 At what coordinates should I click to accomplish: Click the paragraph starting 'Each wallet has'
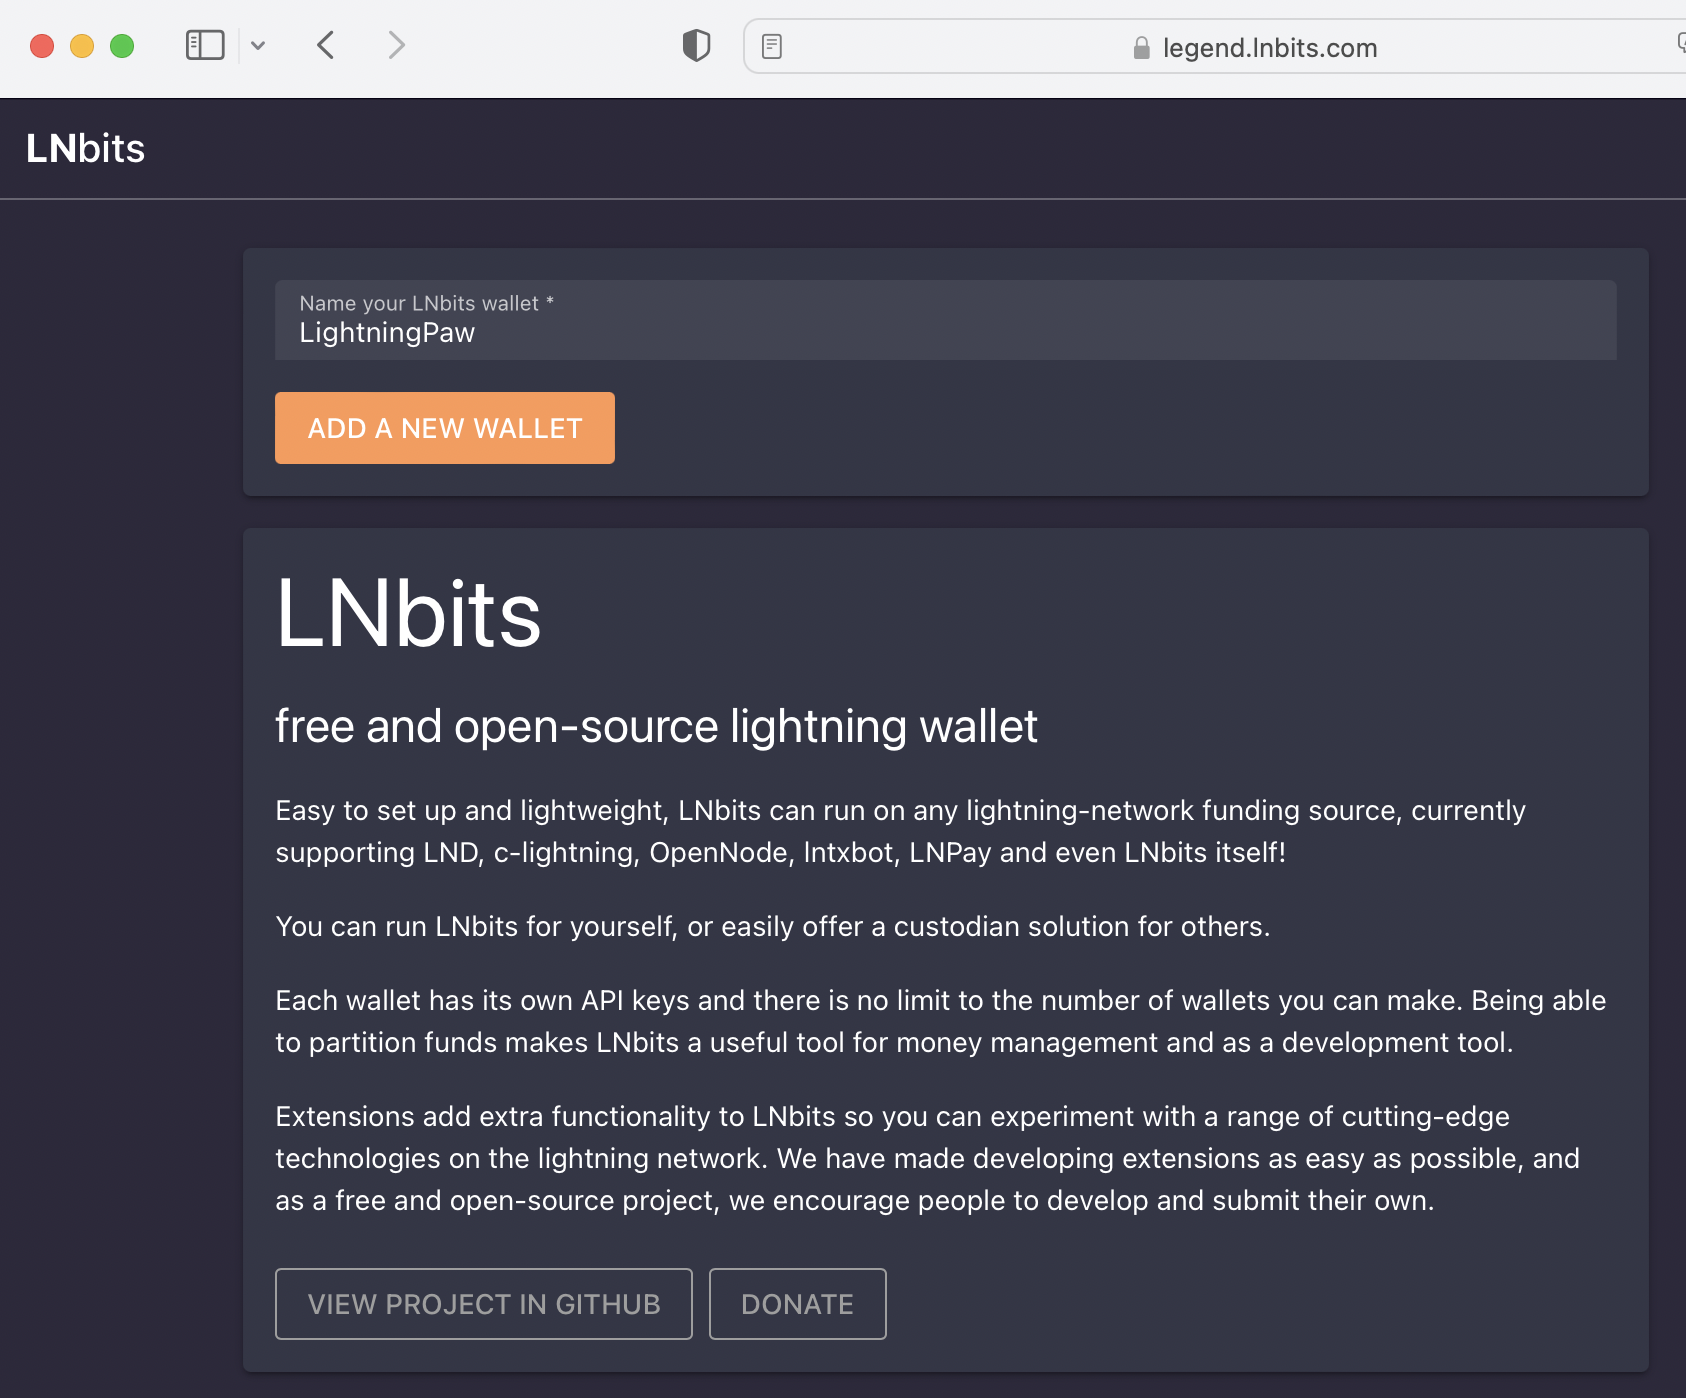point(940,1021)
